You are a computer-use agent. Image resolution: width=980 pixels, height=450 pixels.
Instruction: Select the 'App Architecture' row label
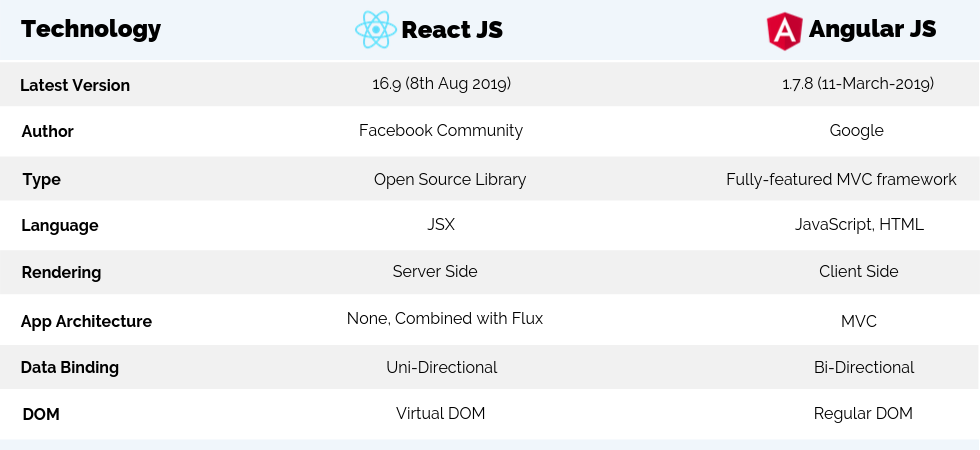86,321
